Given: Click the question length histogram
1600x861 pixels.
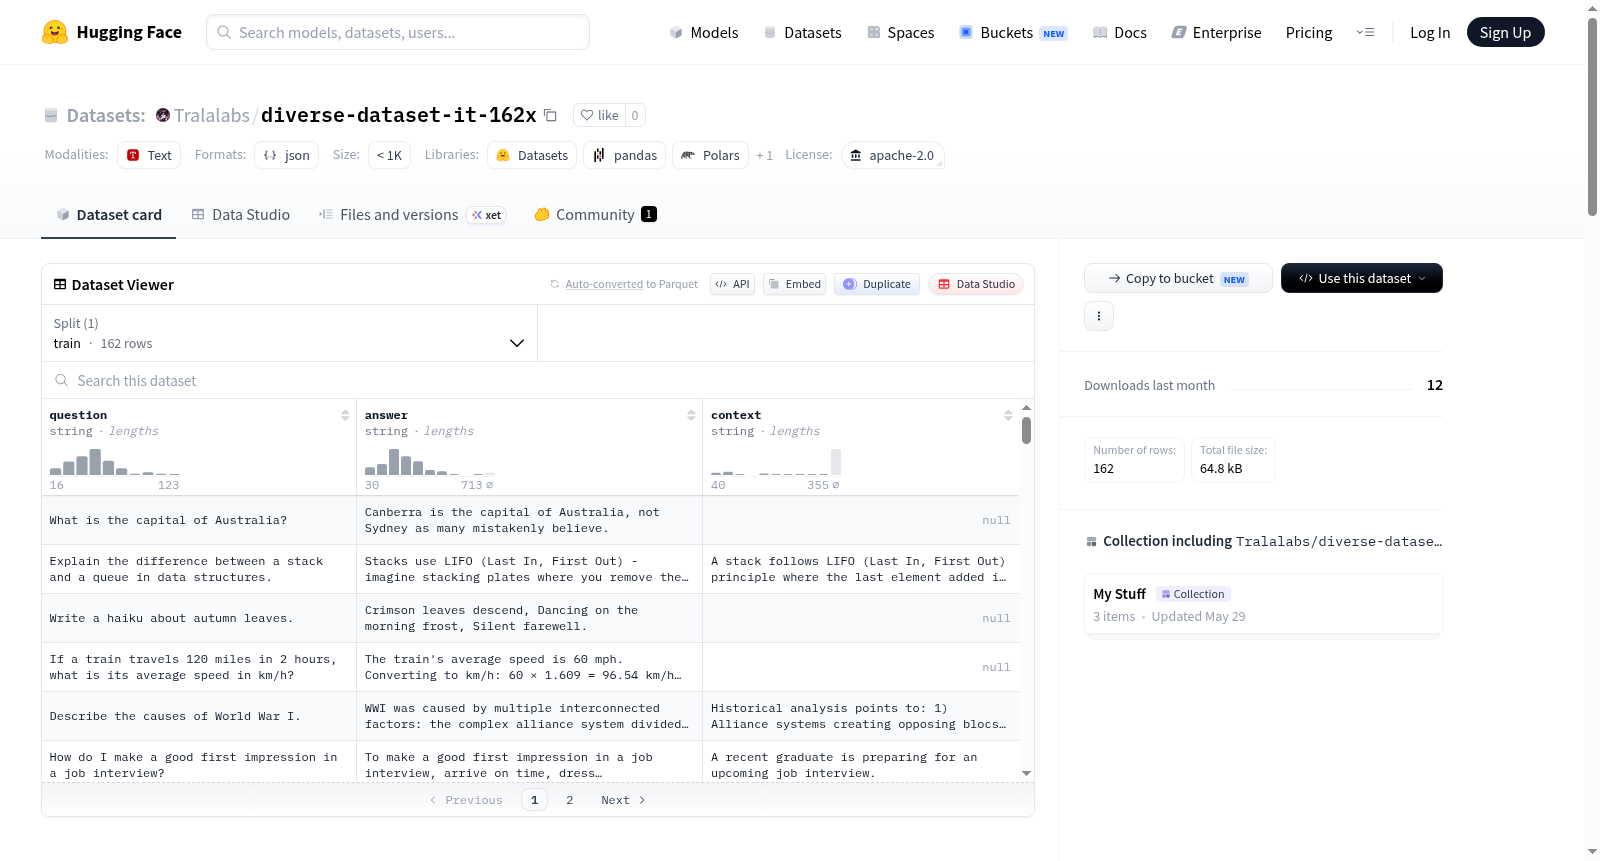Looking at the screenshot, I should 115,462.
